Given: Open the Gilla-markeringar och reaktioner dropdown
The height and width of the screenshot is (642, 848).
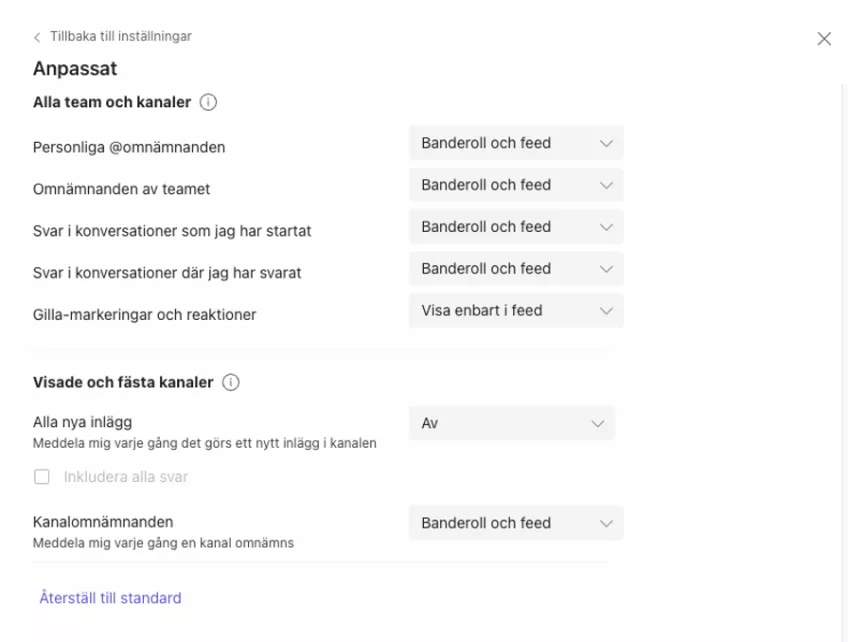Looking at the screenshot, I should pyautogui.click(x=516, y=311).
